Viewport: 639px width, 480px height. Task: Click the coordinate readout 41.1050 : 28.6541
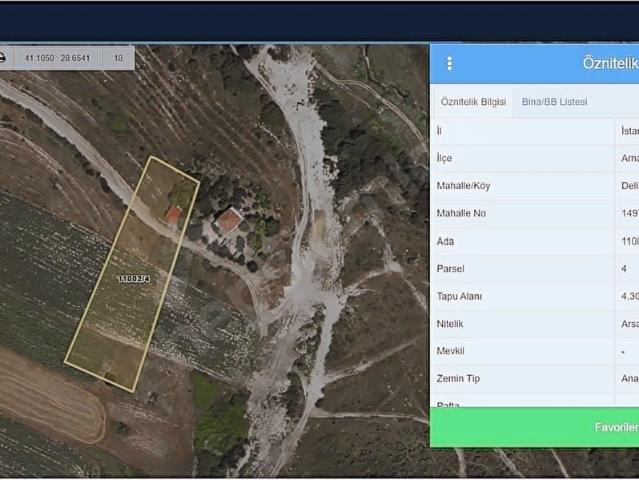pos(57,58)
